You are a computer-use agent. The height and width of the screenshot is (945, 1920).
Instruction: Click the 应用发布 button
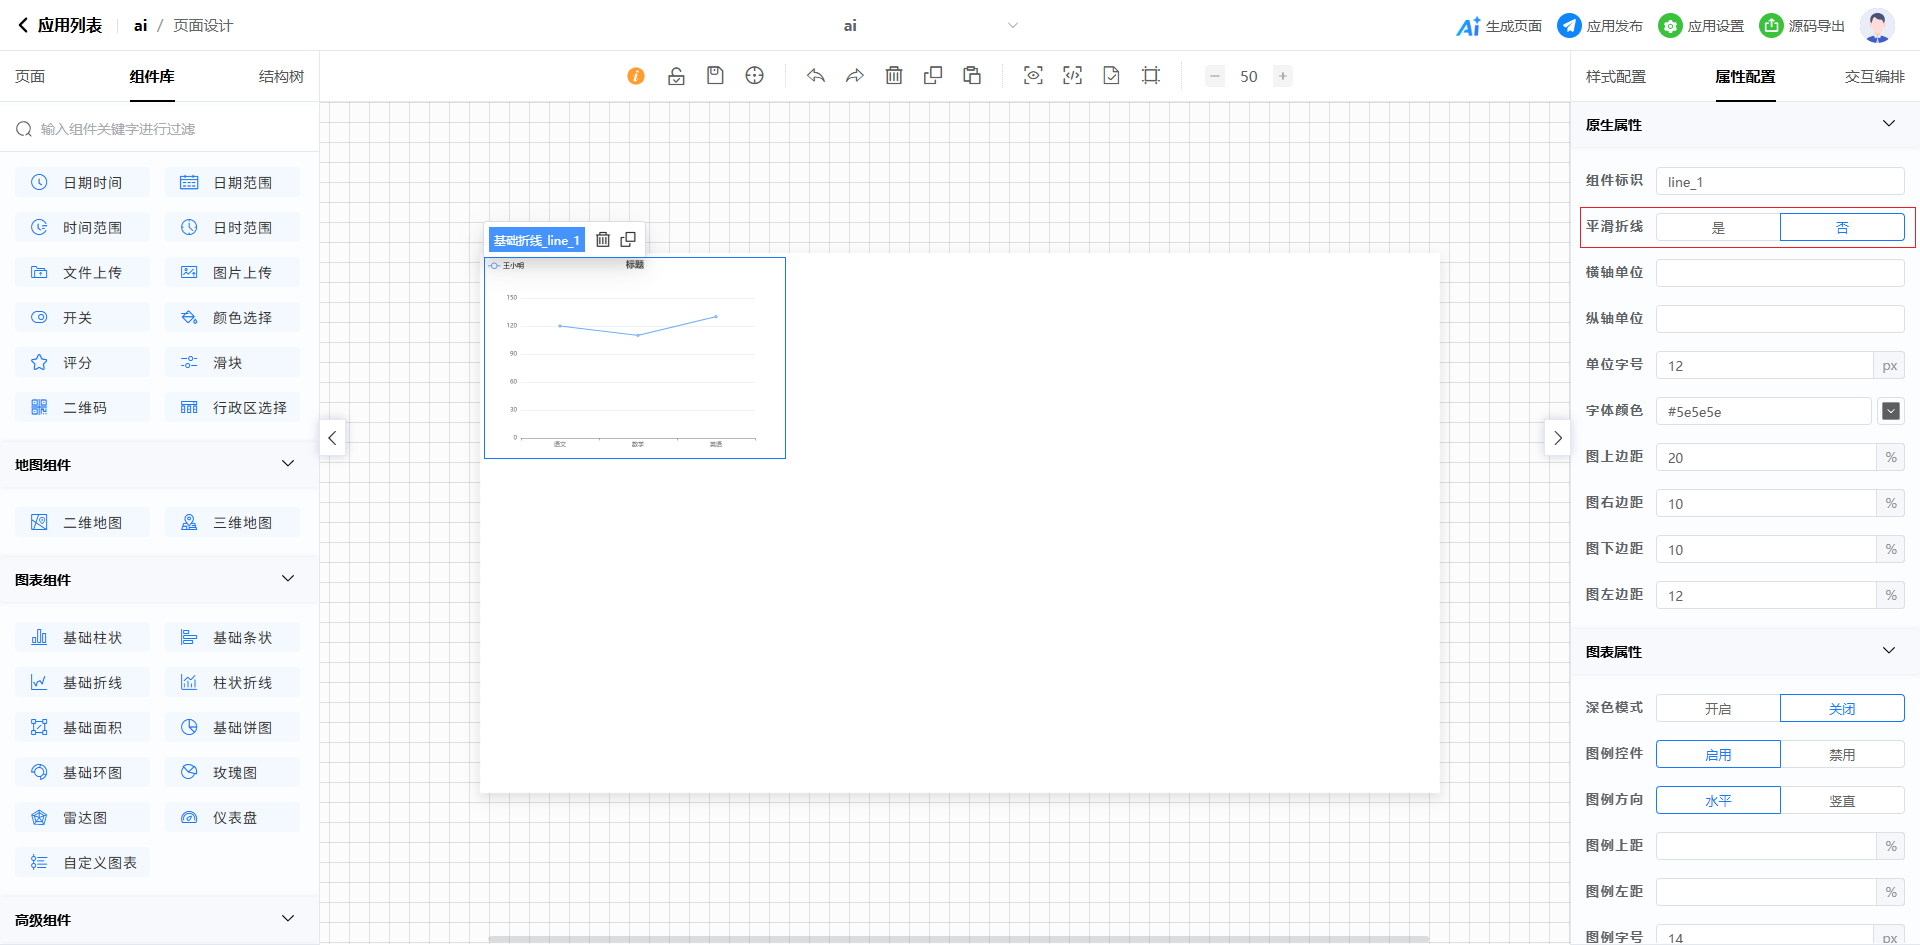click(x=1600, y=26)
